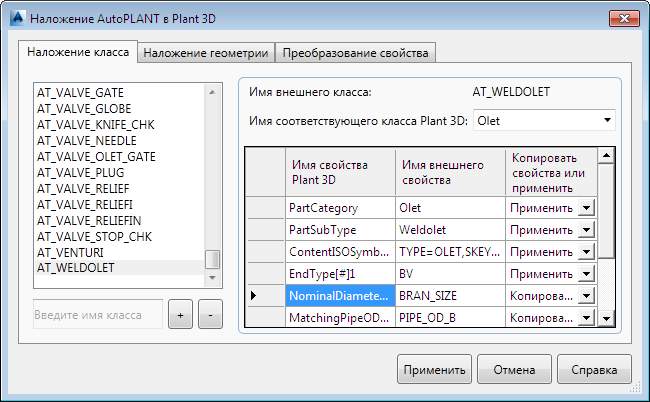Select AT_VALVE_OLET_GATE in the class list
The height and width of the screenshot is (402, 650).
click(119, 157)
